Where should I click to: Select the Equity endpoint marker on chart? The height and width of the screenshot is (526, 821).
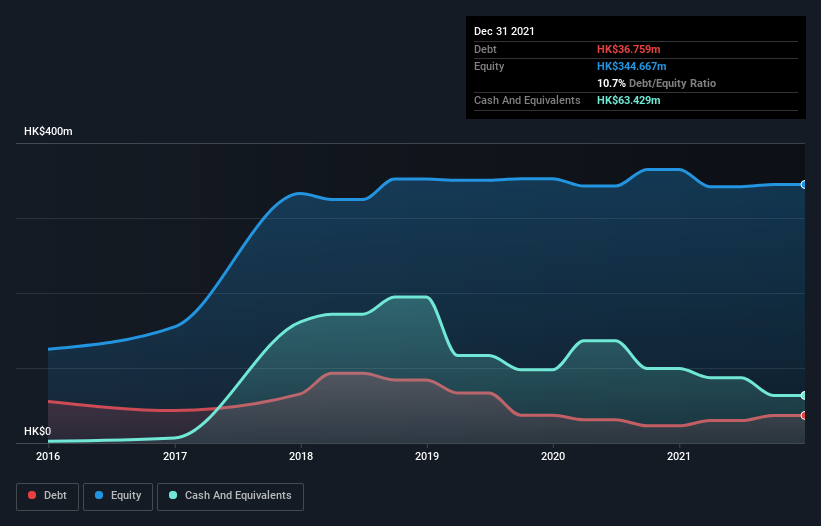click(x=804, y=185)
